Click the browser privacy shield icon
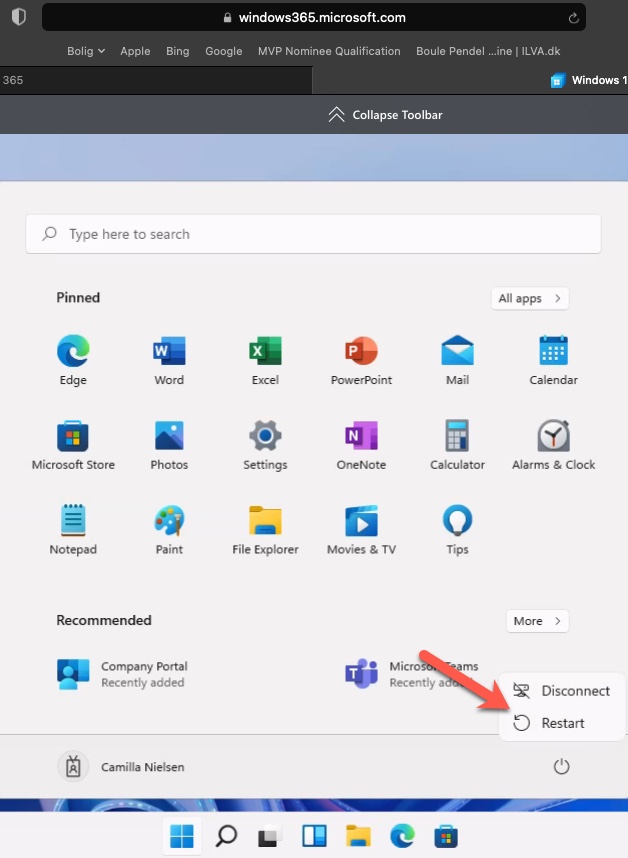The image size is (628, 858). [19, 17]
